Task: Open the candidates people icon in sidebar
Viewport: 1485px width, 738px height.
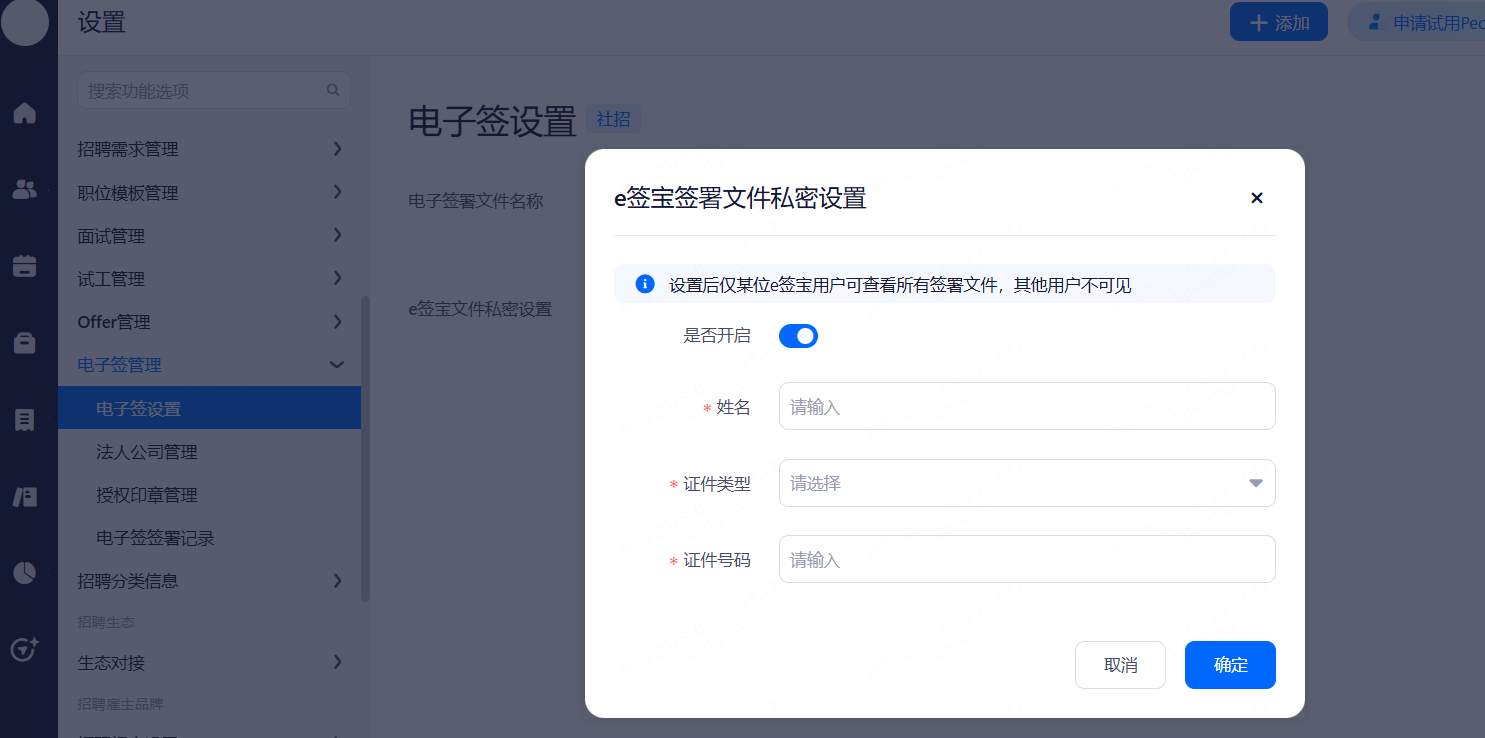Action: pyautogui.click(x=24, y=189)
